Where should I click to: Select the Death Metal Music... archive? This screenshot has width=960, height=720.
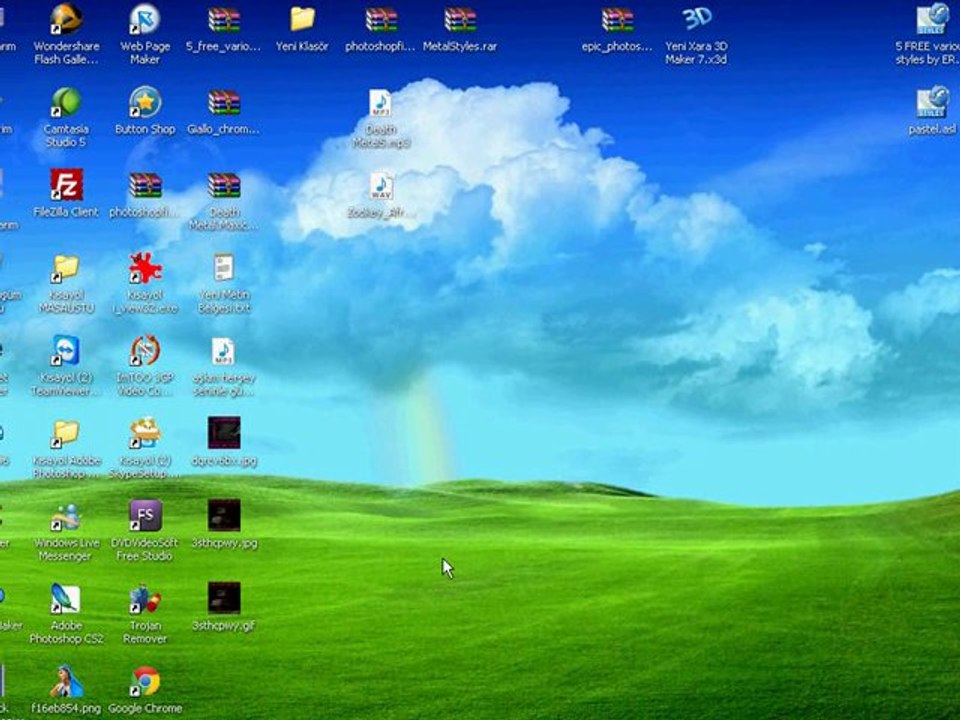click(x=224, y=186)
